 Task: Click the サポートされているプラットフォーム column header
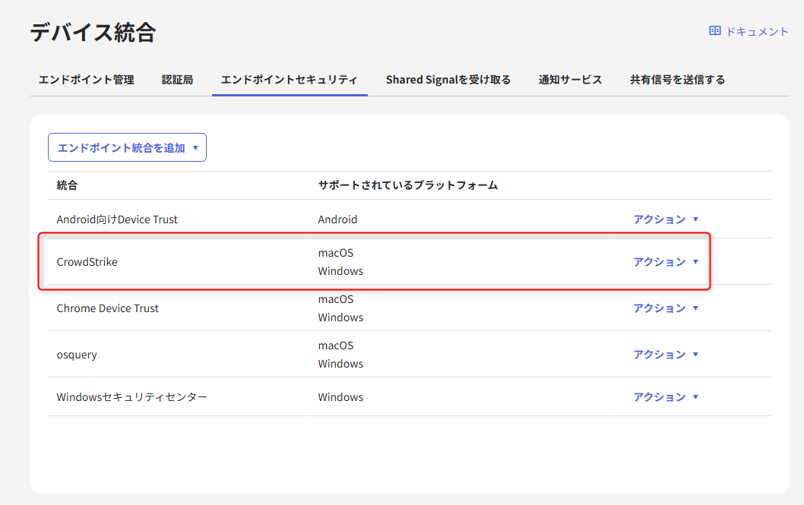pos(408,185)
